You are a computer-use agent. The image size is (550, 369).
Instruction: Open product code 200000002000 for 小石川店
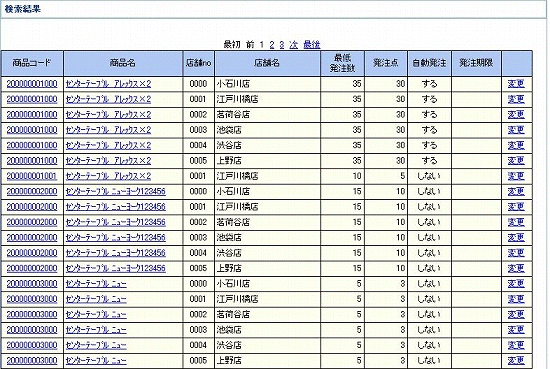click(x=32, y=192)
